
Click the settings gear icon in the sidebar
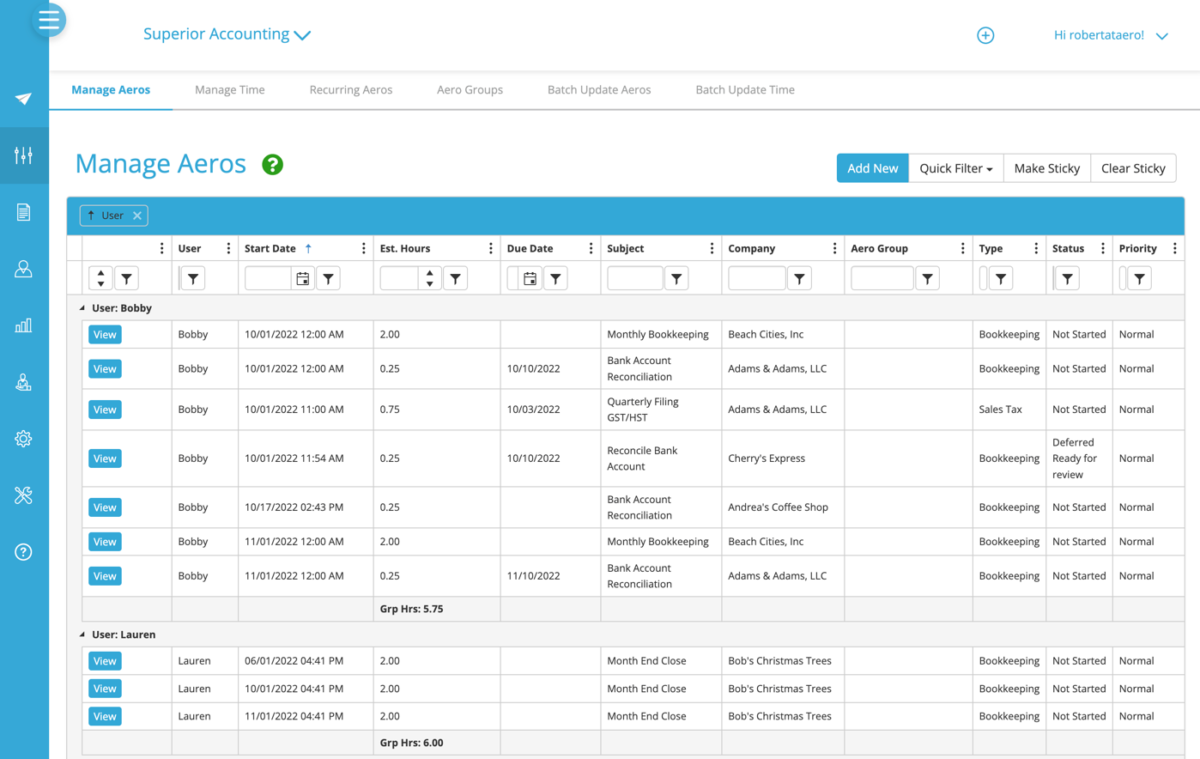point(23,438)
